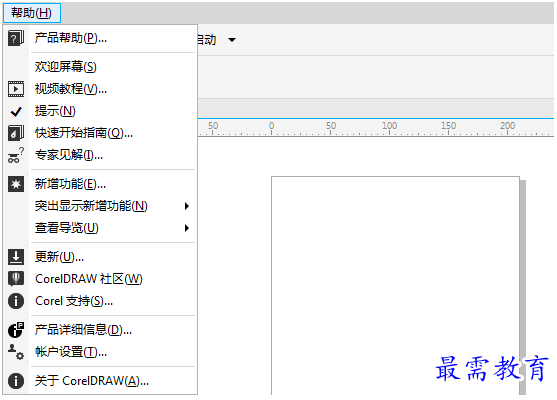The image size is (557, 400).
Task: Open the 帮助(H) menu
Action: coord(32,13)
